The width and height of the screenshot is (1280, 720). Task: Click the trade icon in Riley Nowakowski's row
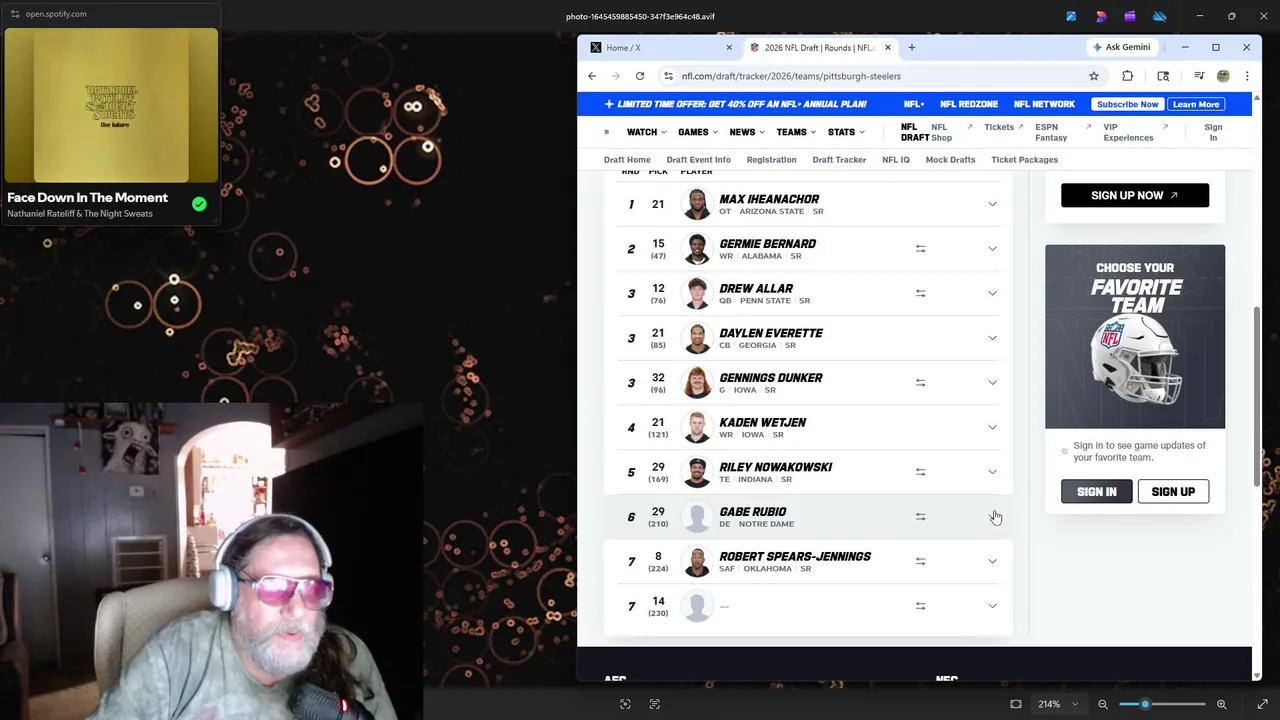point(920,472)
